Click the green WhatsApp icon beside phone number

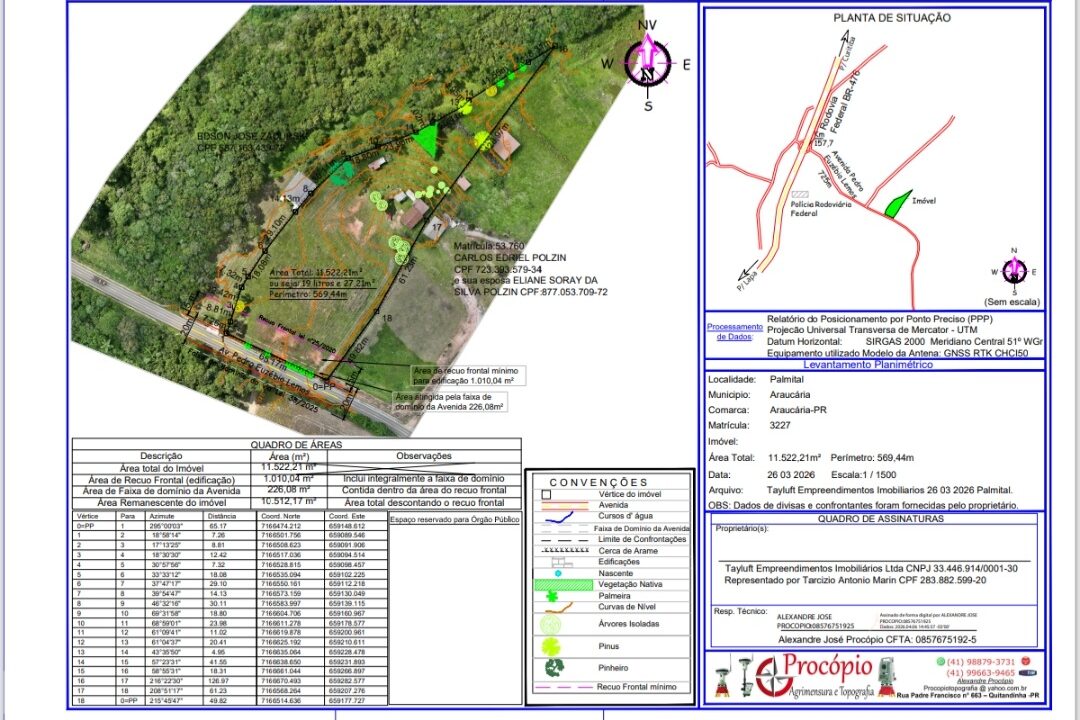pyautogui.click(x=940, y=661)
